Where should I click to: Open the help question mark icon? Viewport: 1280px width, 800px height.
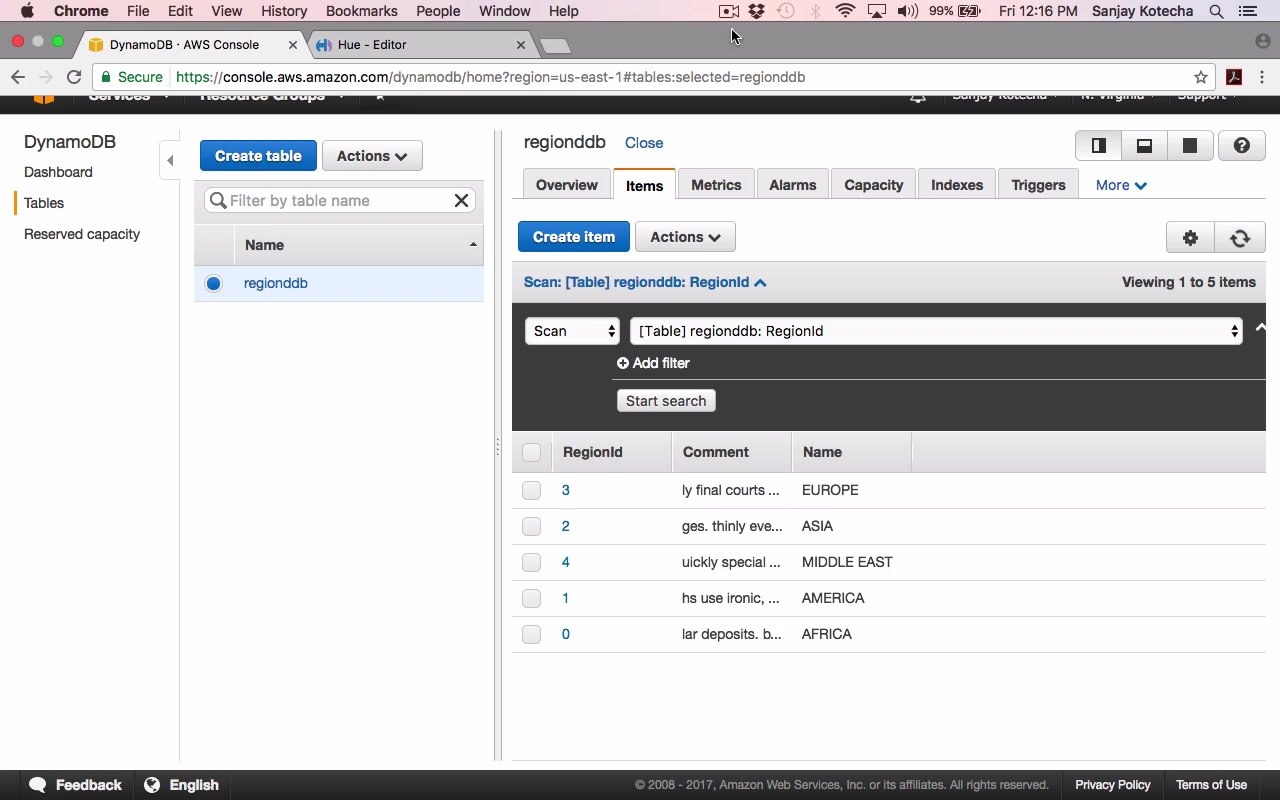pos(1242,145)
